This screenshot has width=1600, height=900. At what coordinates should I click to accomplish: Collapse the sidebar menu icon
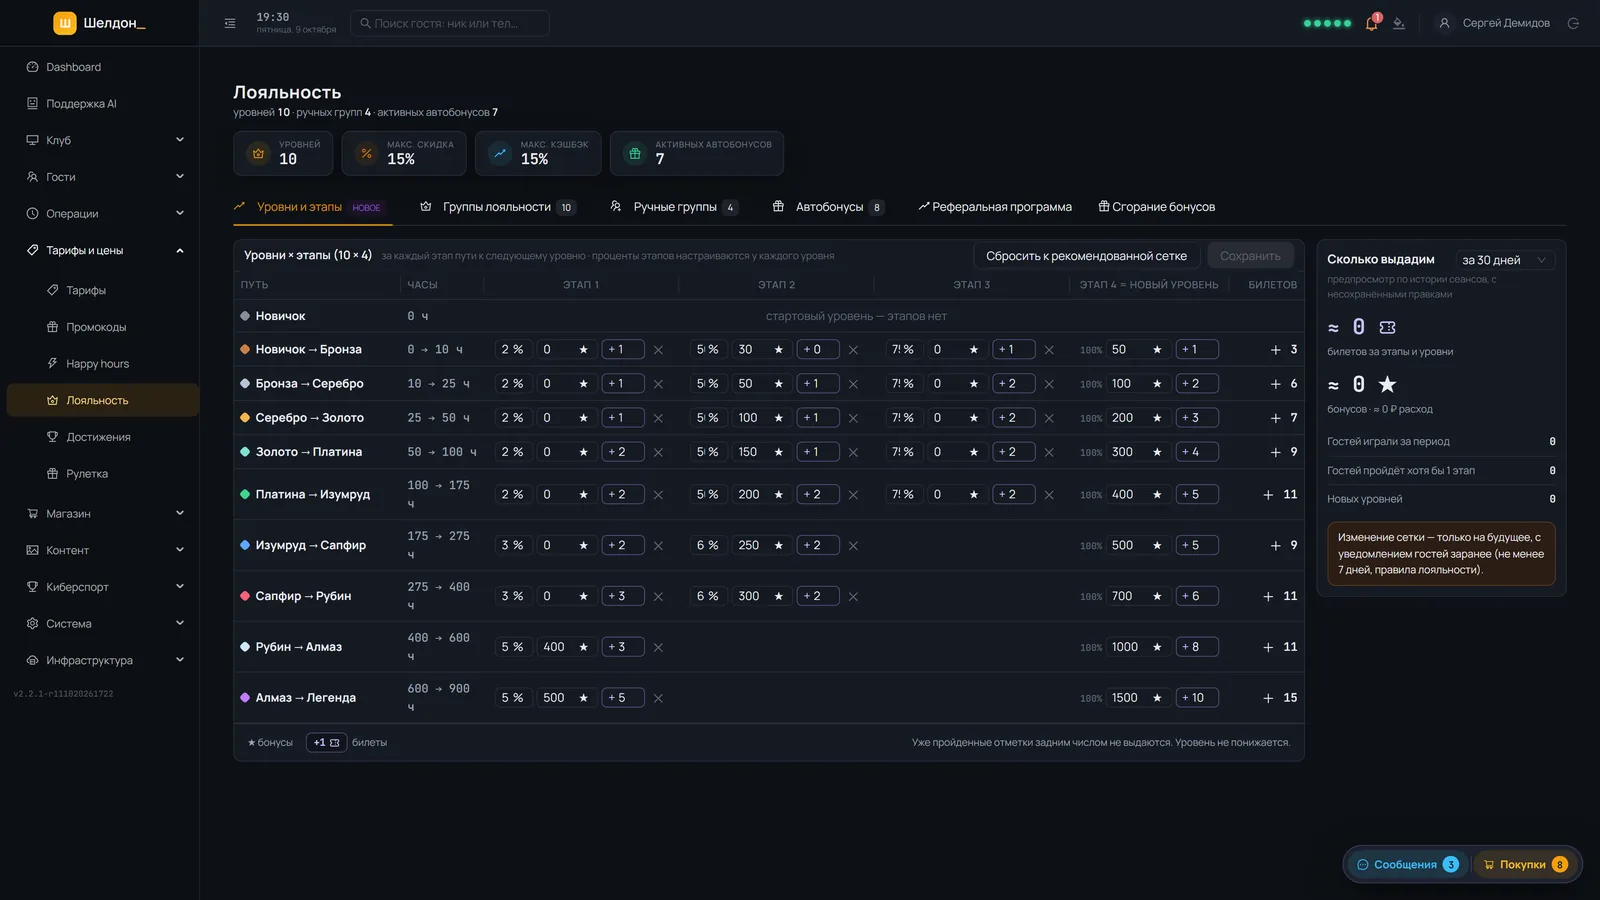pyautogui.click(x=230, y=23)
